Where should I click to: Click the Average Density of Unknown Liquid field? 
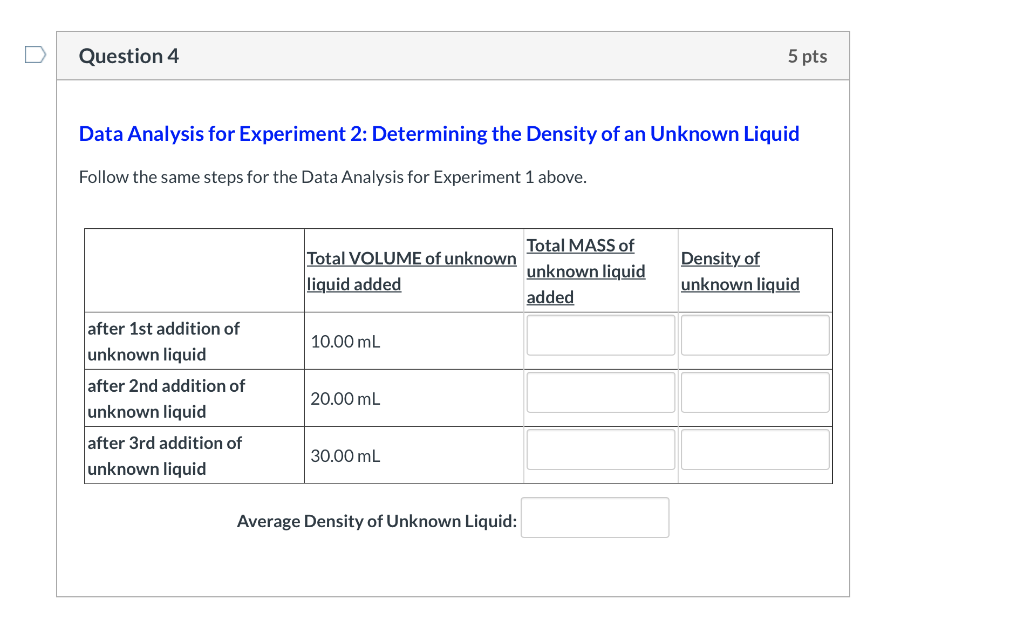click(594, 517)
